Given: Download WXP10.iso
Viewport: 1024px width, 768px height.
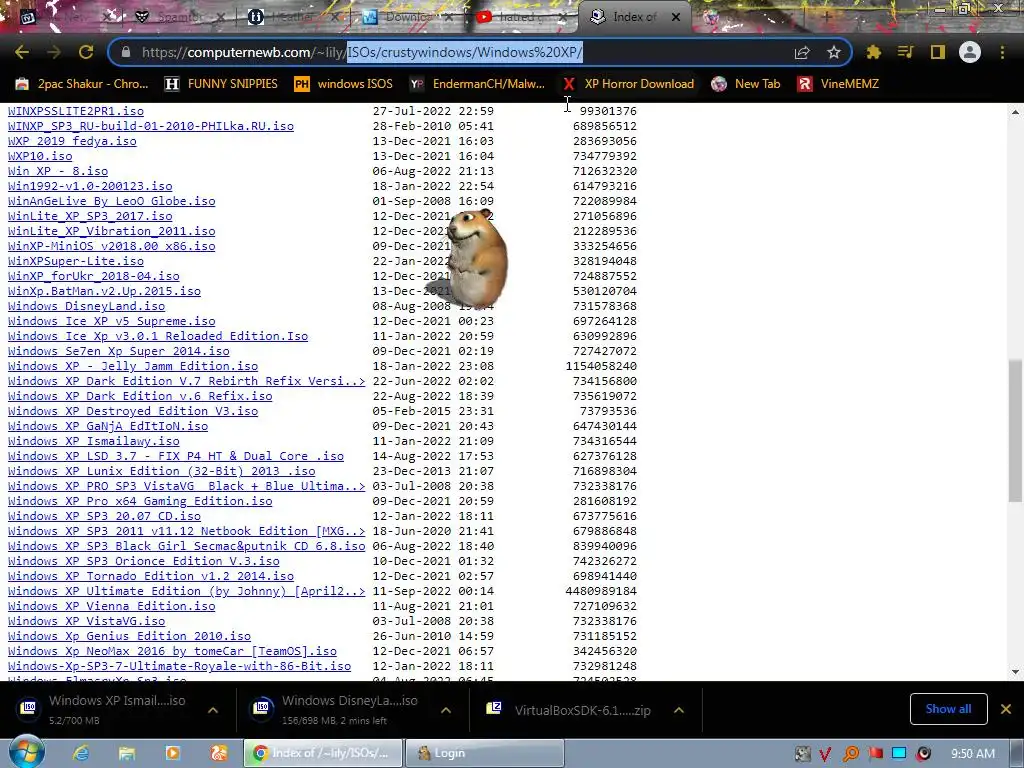Looking at the screenshot, I should pos(40,156).
